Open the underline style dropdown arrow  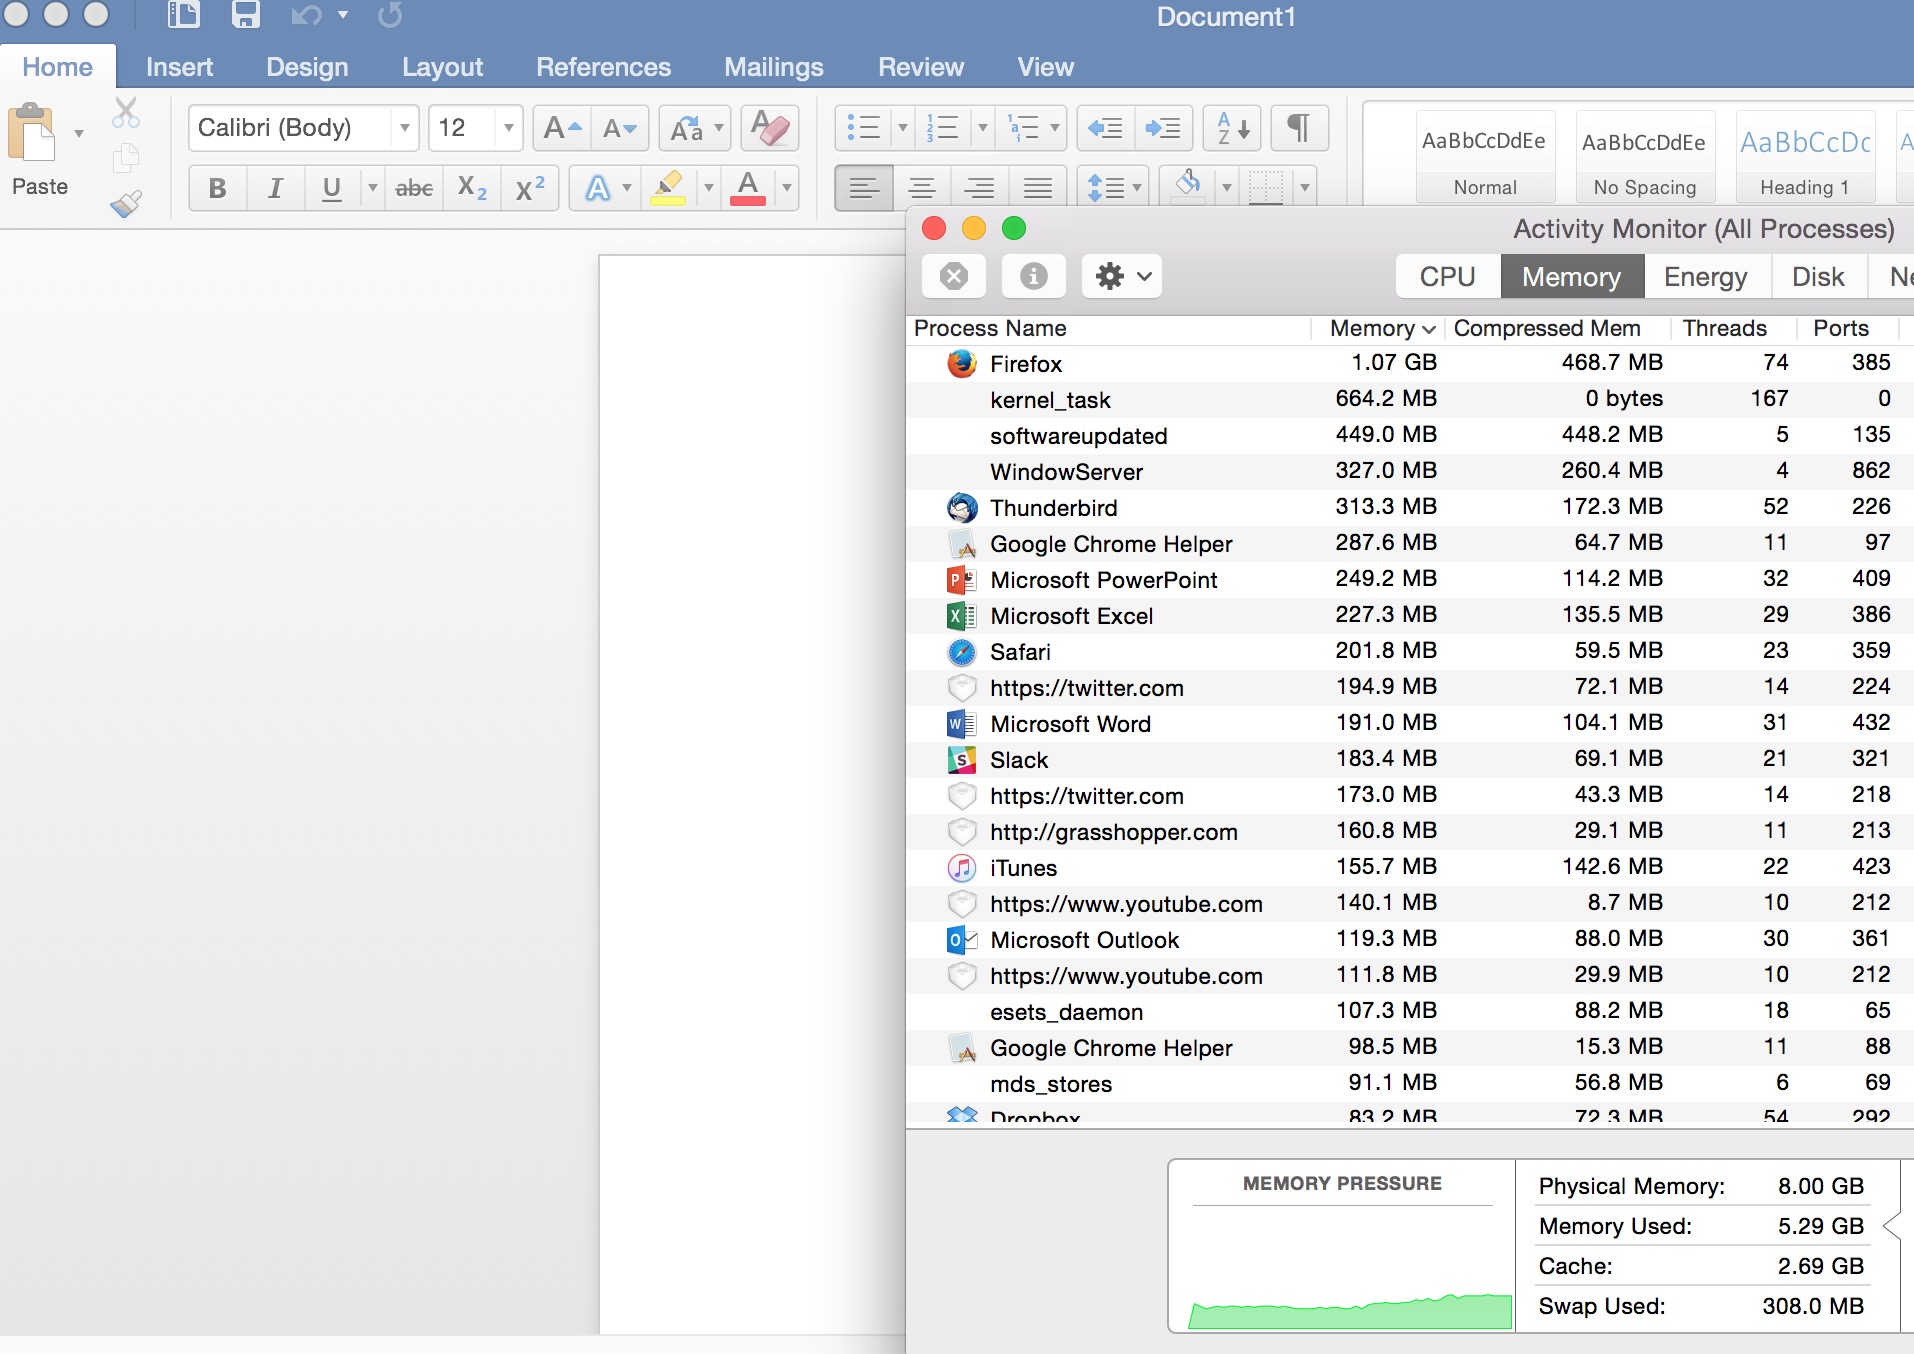coord(372,187)
